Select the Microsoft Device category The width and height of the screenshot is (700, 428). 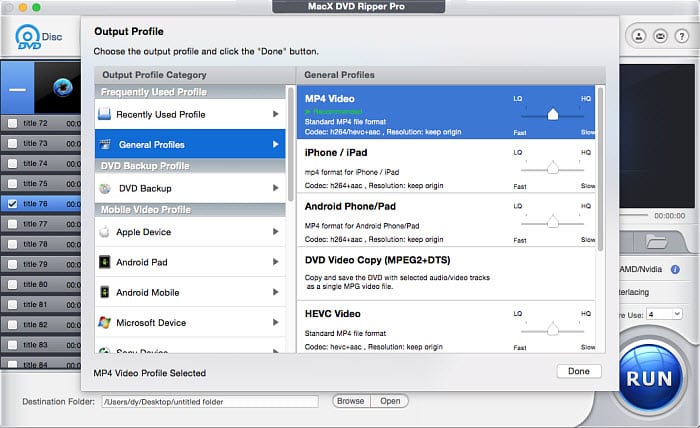click(190, 322)
